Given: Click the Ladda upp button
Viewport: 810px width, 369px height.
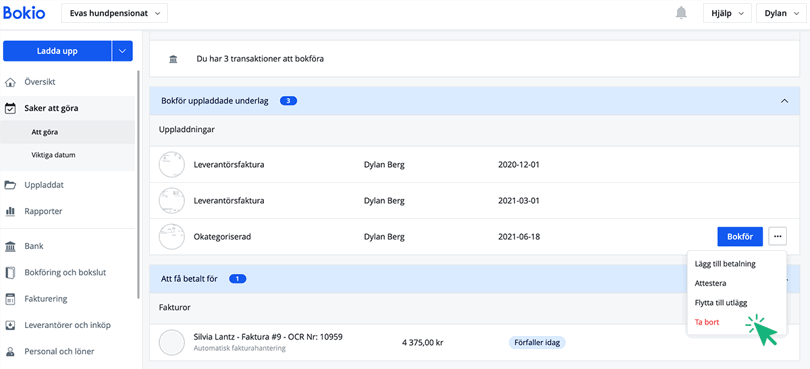Looking at the screenshot, I should 57,51.
